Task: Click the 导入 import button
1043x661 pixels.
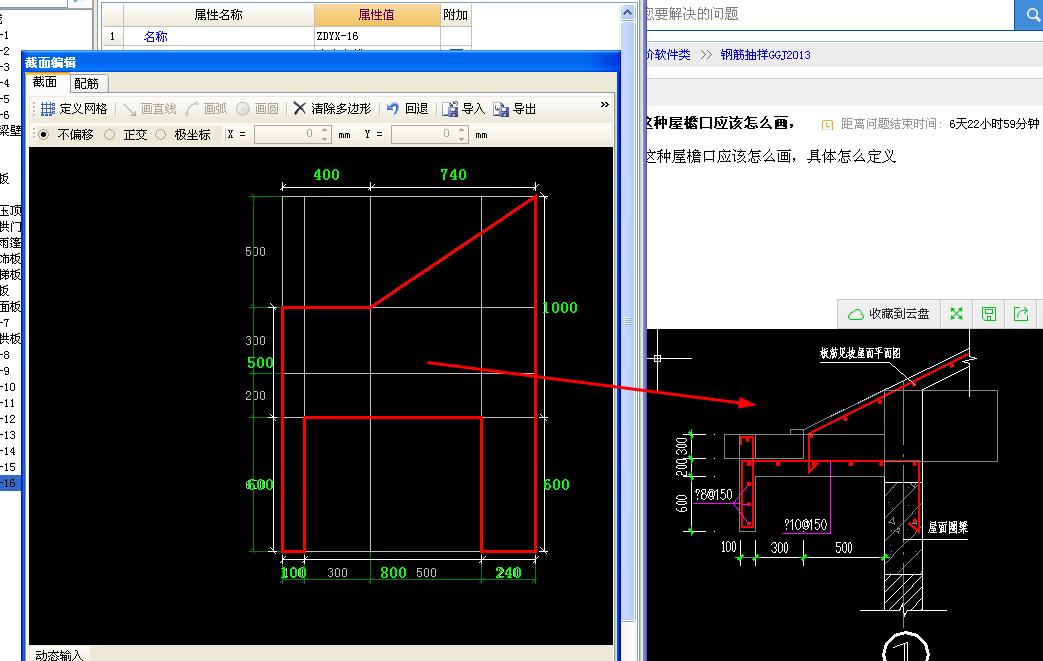Action: point(464,108)
